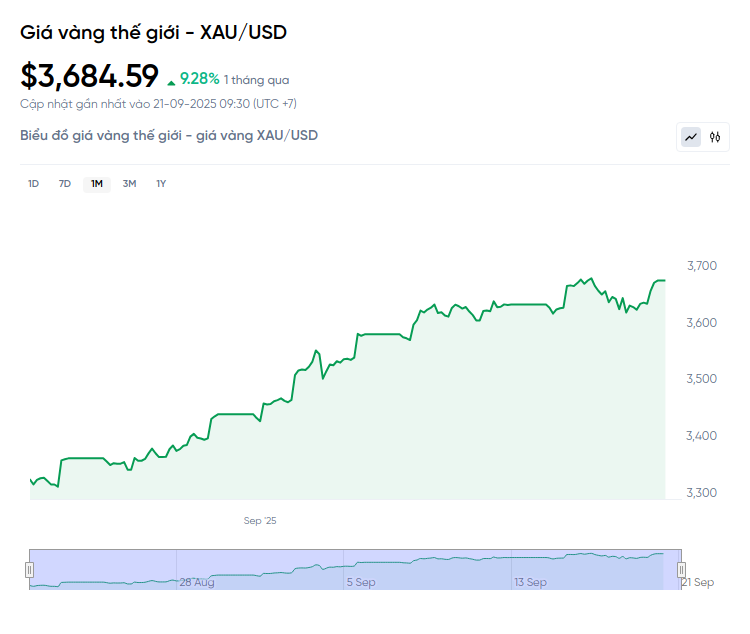This screenshot has height=634, width=750.
Task: Click the 13 Sep marker in the navigator
Action: click(x=530, y=582)
